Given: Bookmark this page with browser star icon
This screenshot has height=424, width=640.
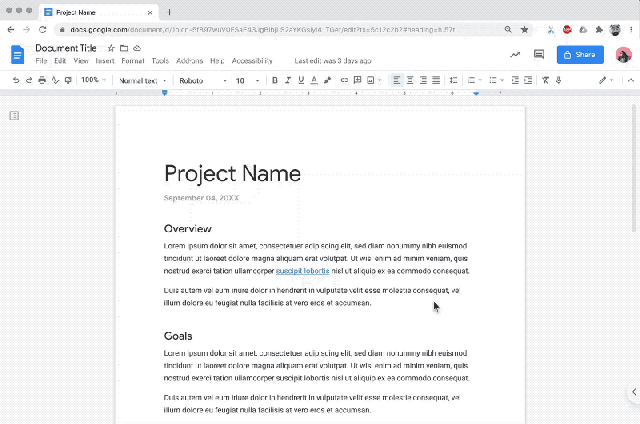Looking at the screenshot, I should click(x=524, y=29).
